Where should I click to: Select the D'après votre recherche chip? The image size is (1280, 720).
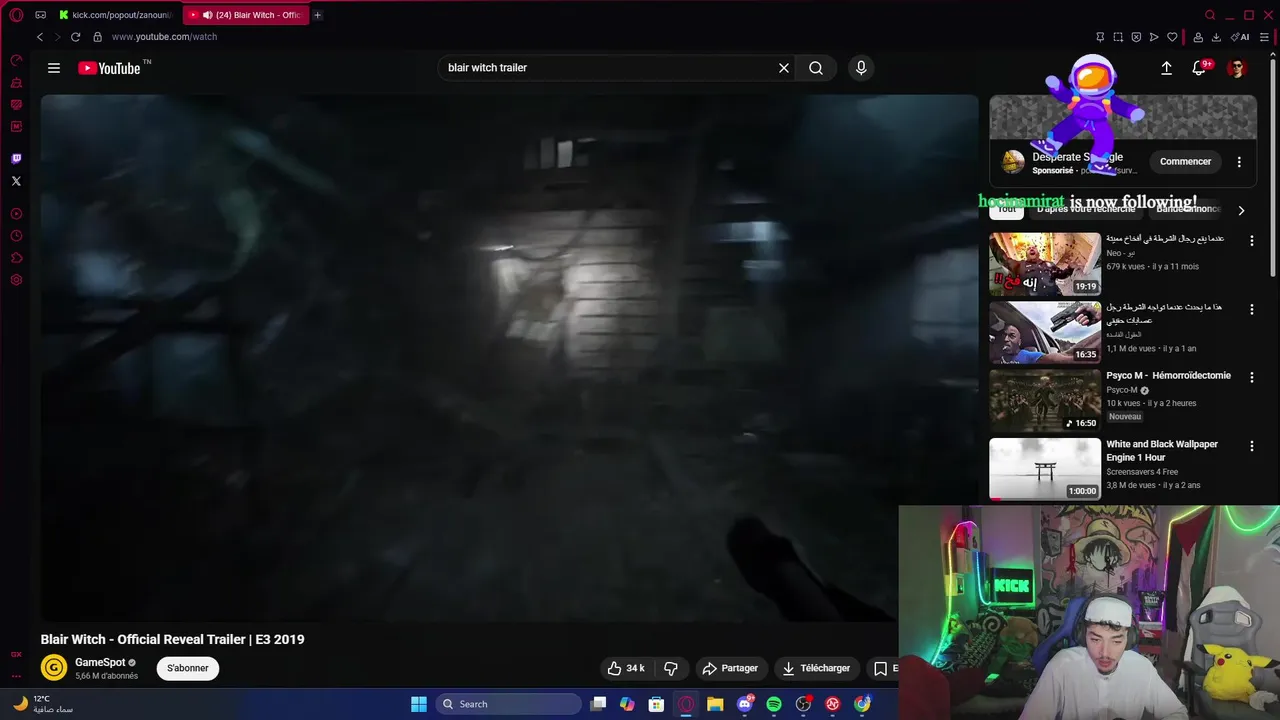pyautogui.click(x=1086, y=209)
